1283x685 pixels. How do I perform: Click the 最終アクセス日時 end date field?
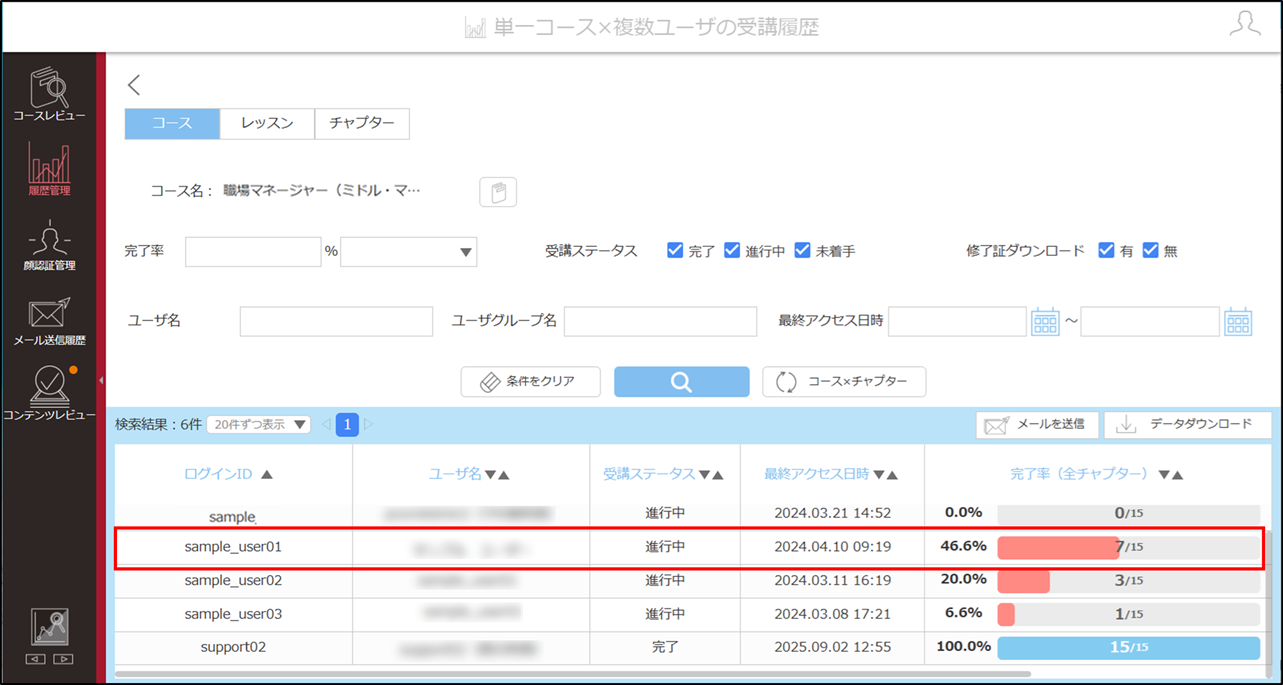pyautogui.click(x=1150, y=321)
